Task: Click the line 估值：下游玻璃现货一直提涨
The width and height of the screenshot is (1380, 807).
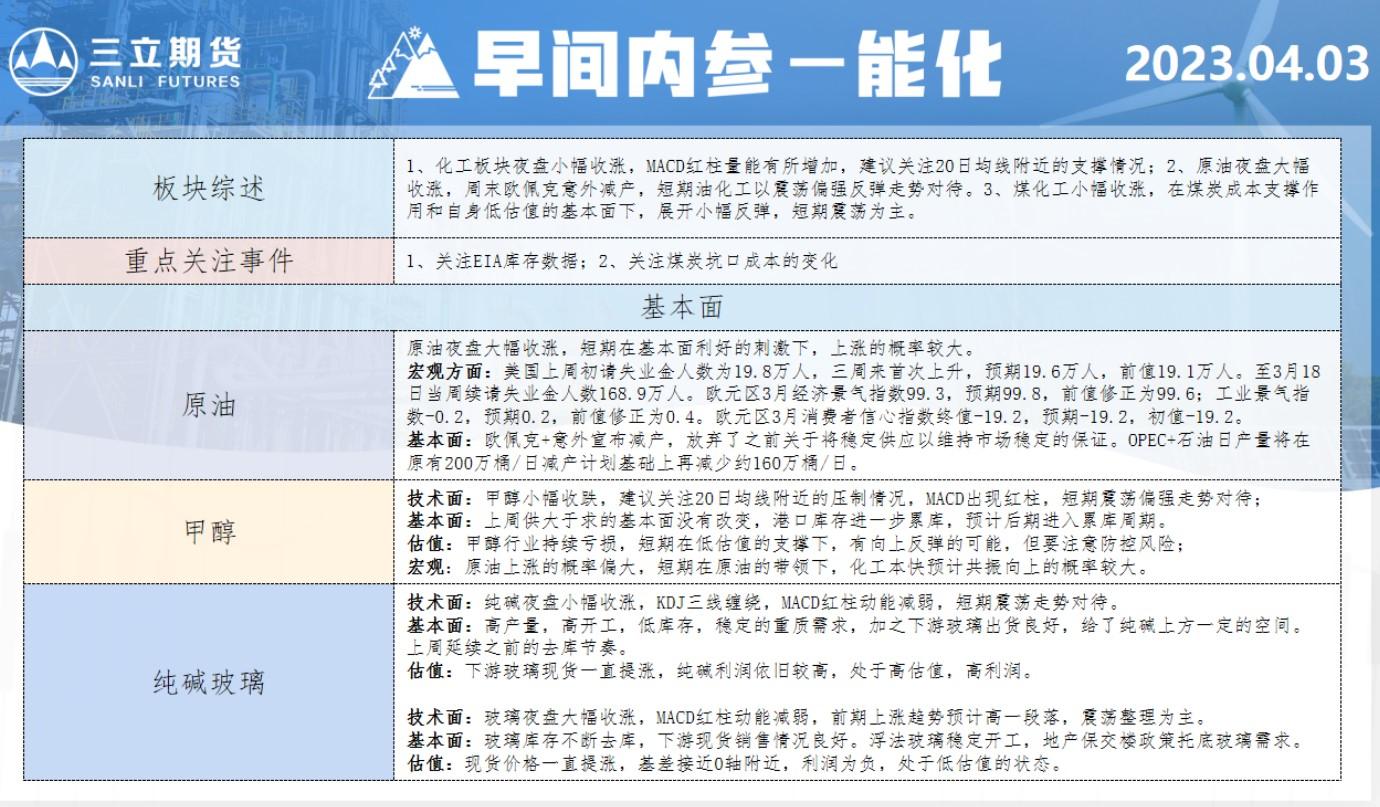Action: coord(721,671)
